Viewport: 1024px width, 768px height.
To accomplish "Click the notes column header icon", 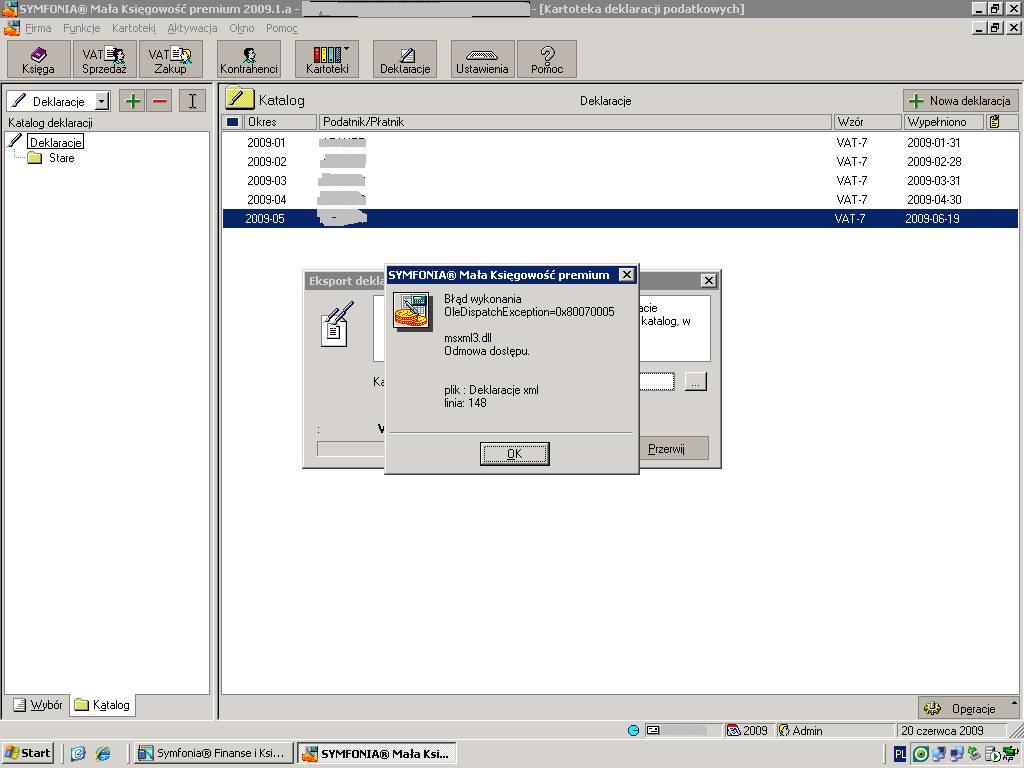I will click(x=994, y=121).
